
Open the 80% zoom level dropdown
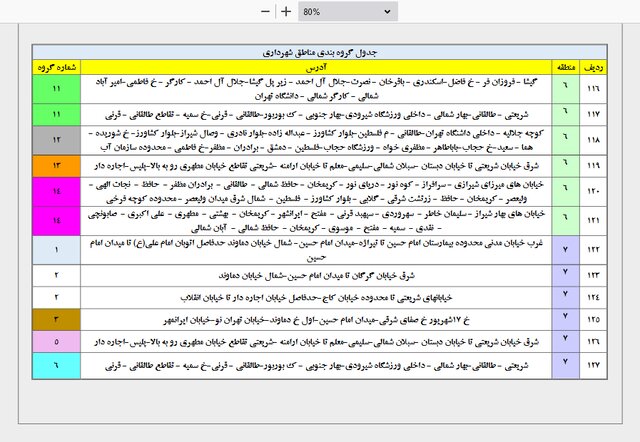point(348,11)
